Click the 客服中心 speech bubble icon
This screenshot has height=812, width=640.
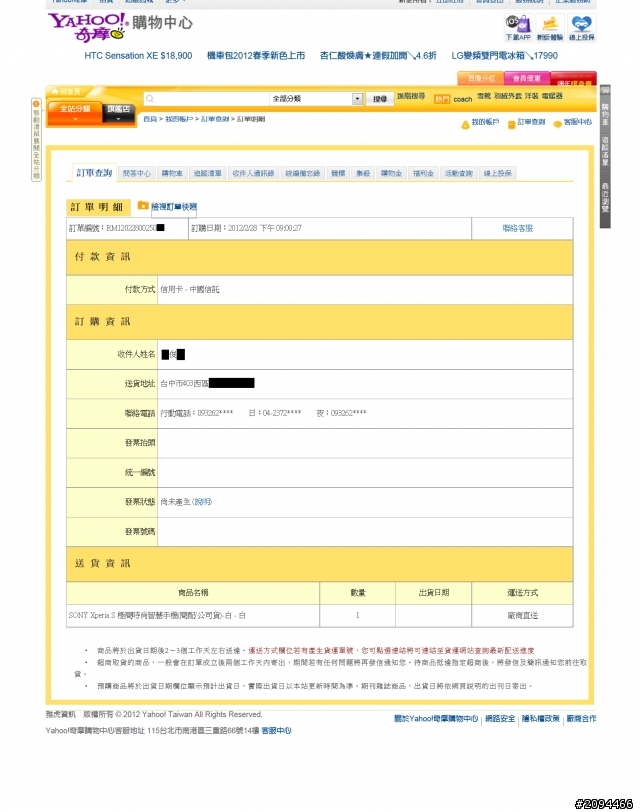(x=557, y=124)
